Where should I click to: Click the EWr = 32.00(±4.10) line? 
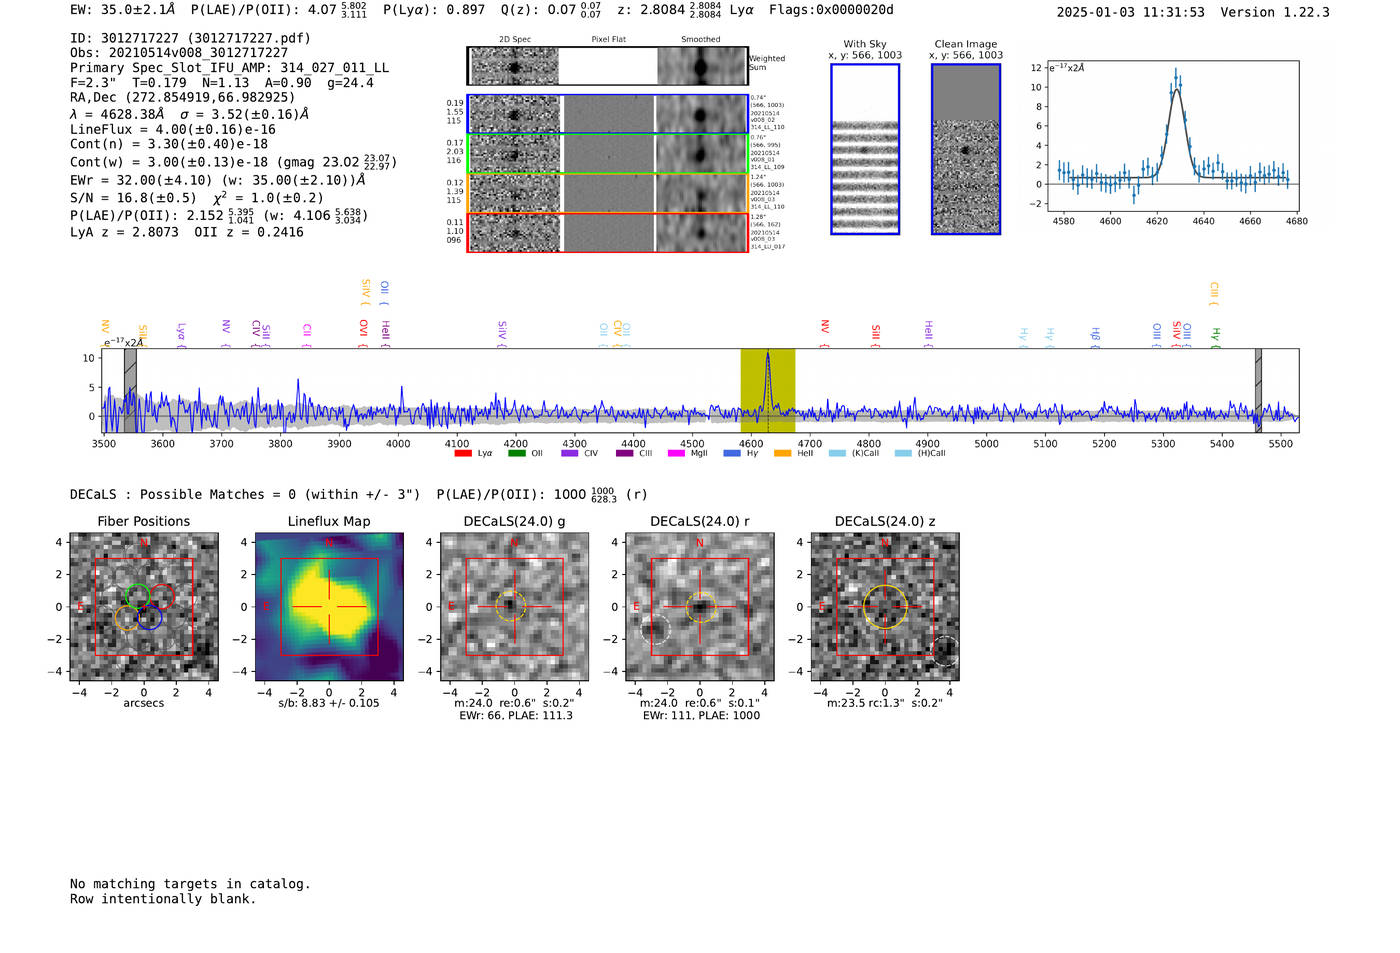coord(218,181)
